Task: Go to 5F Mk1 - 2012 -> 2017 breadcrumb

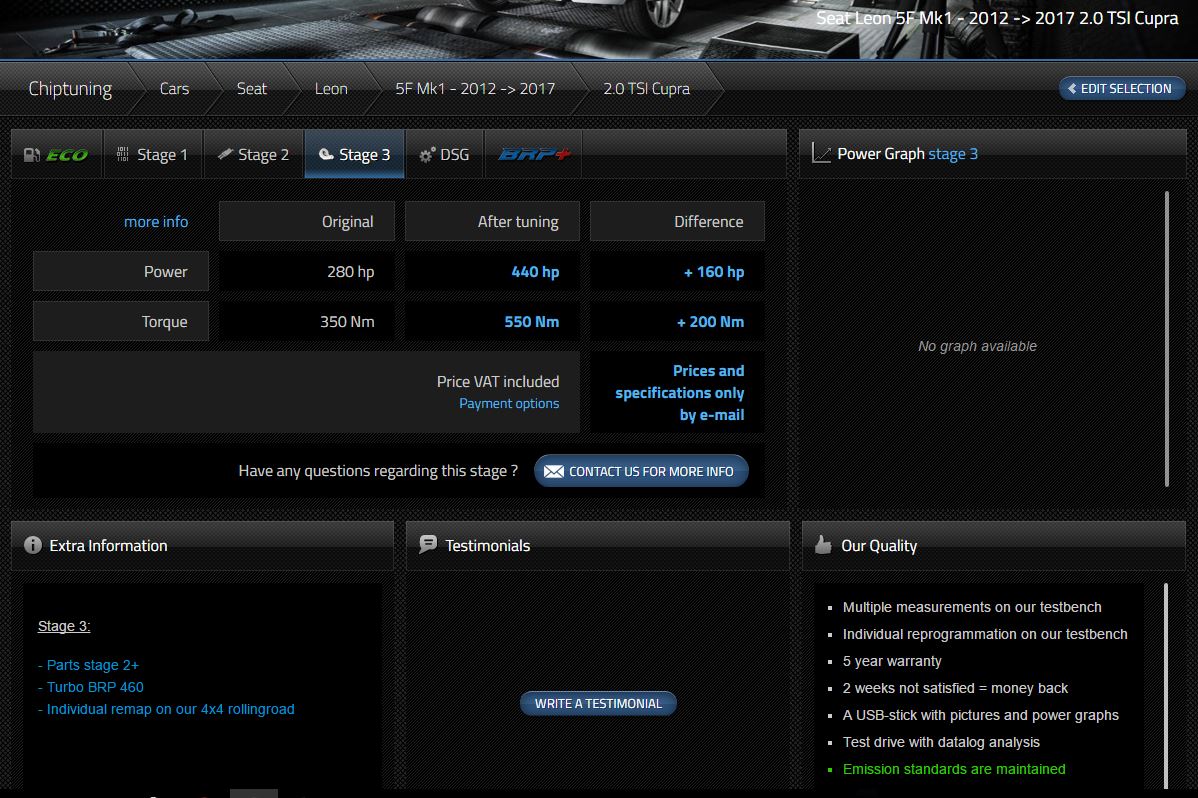Action: pos(475,89)
